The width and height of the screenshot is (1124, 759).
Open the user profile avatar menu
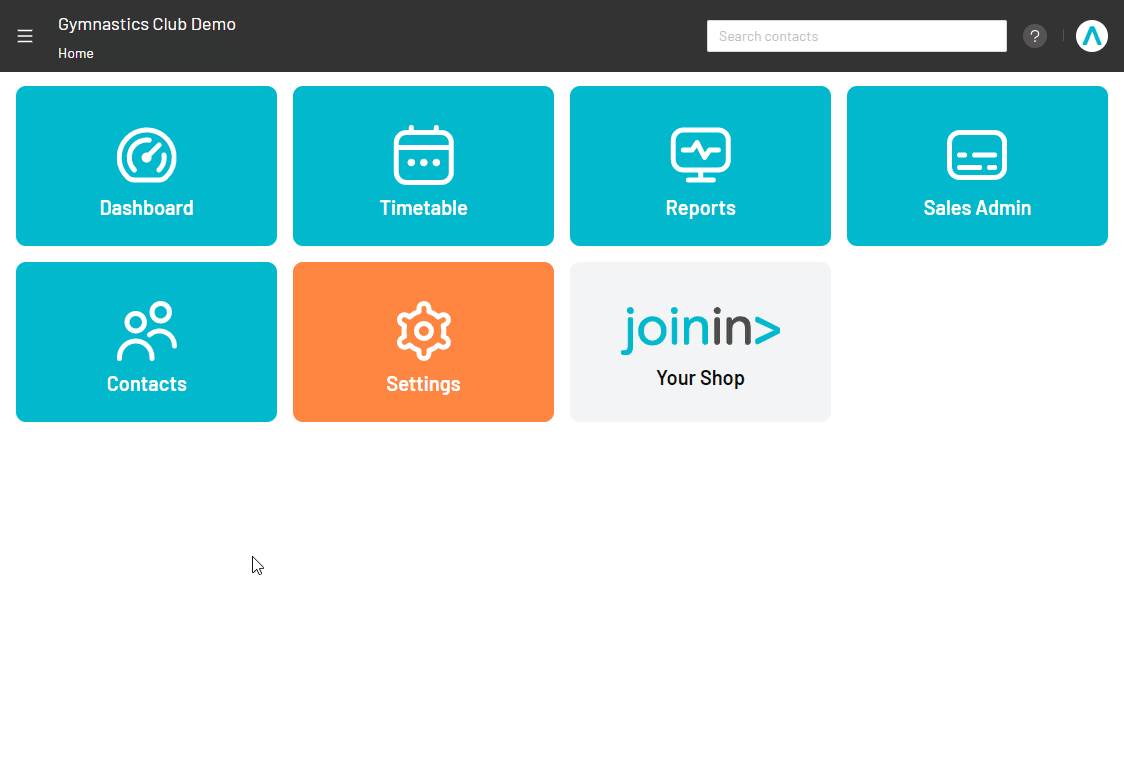pyautogui.click(x=1091, y=36)
